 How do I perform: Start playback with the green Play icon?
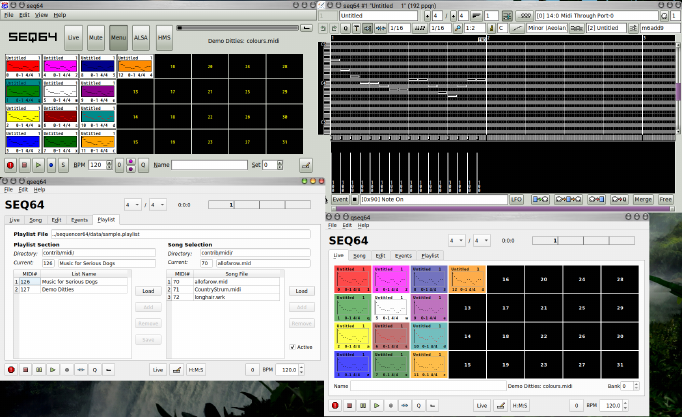(38, 164)
